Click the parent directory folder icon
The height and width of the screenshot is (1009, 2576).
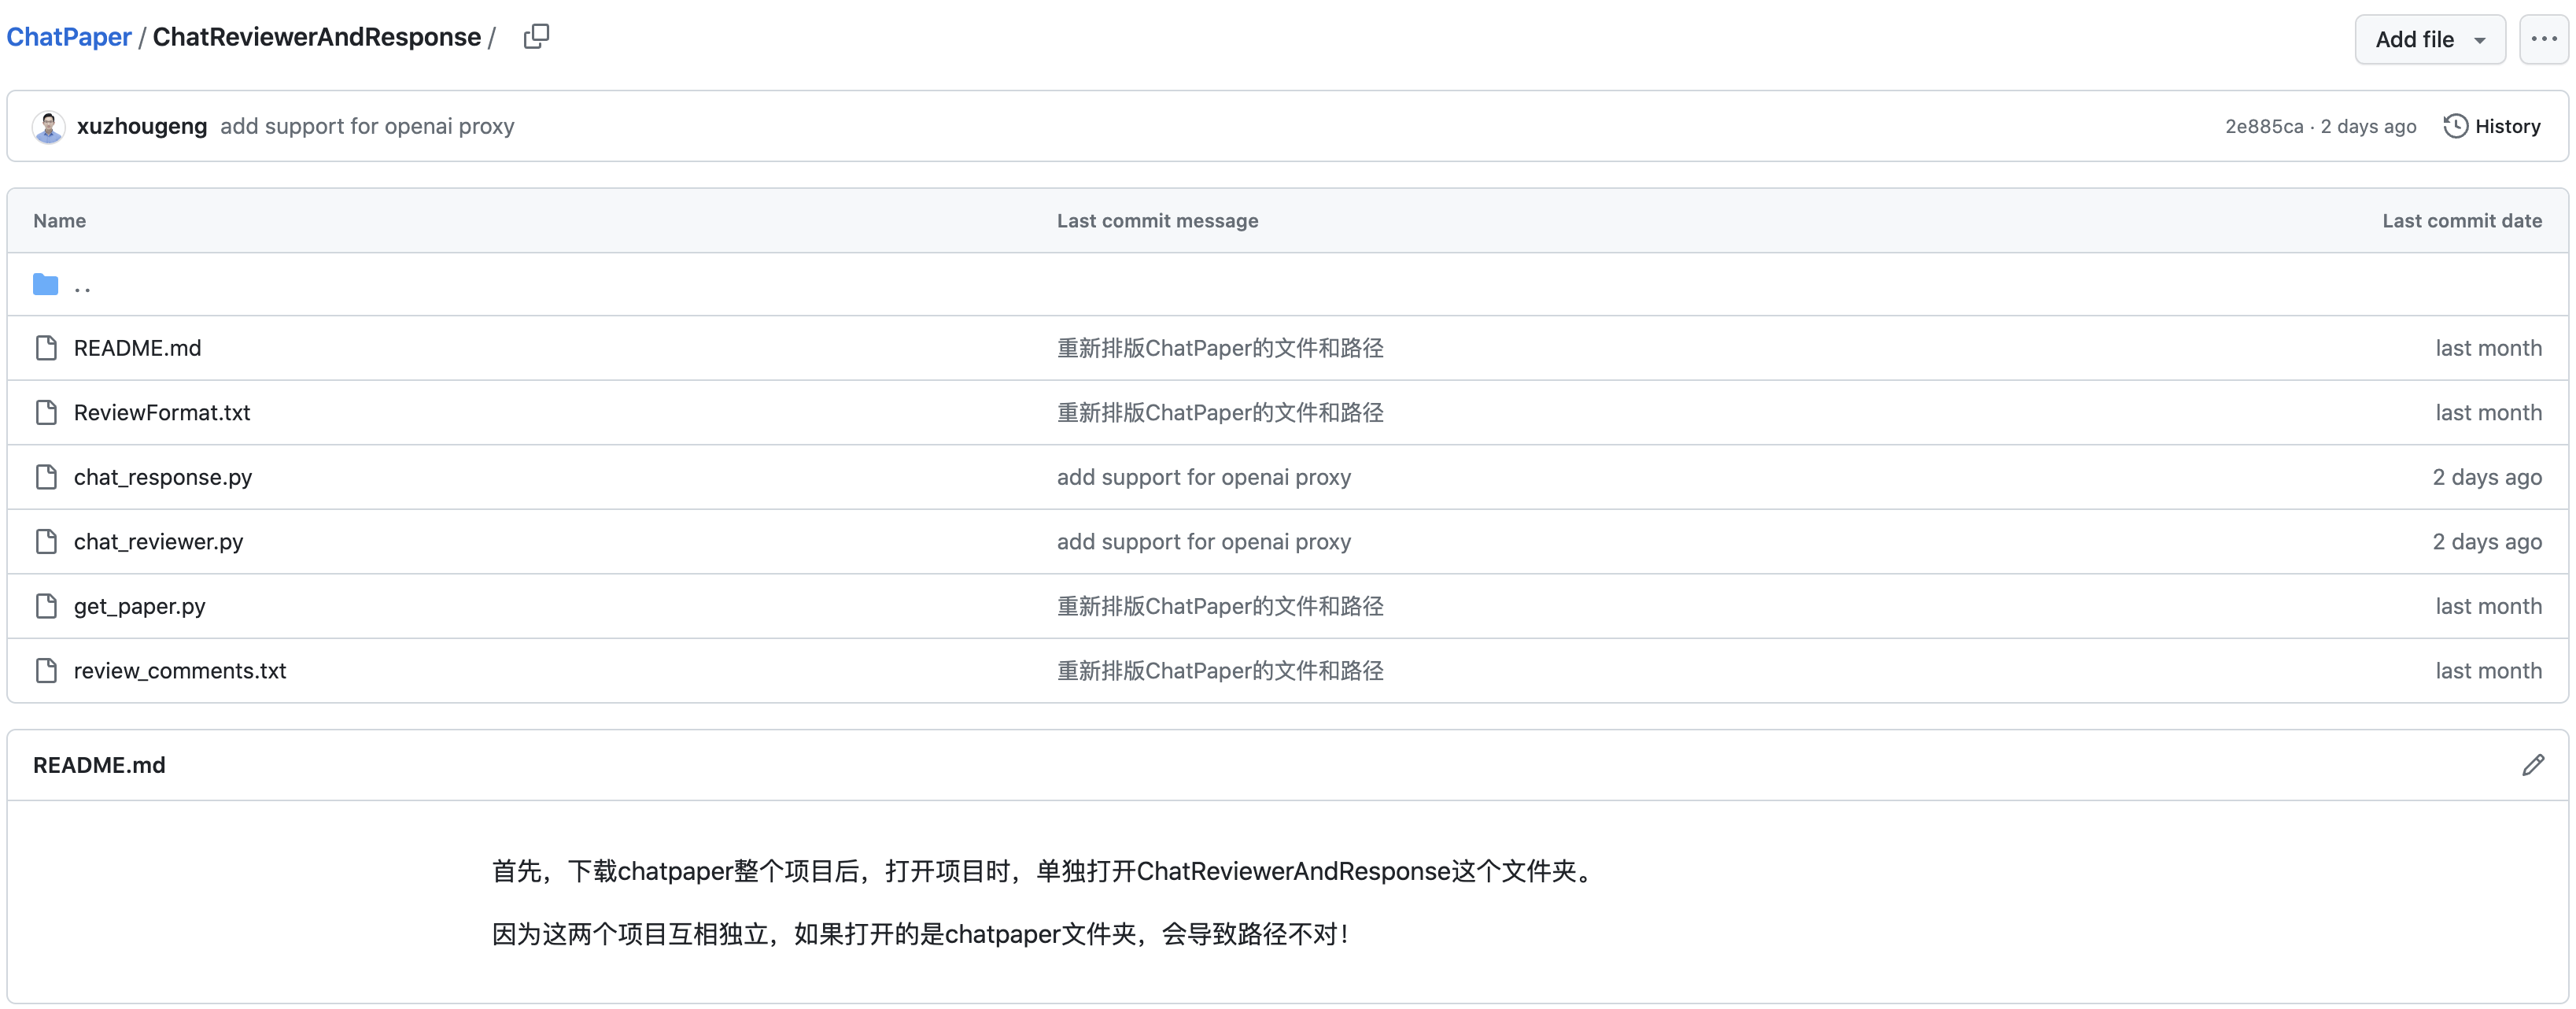46,285
